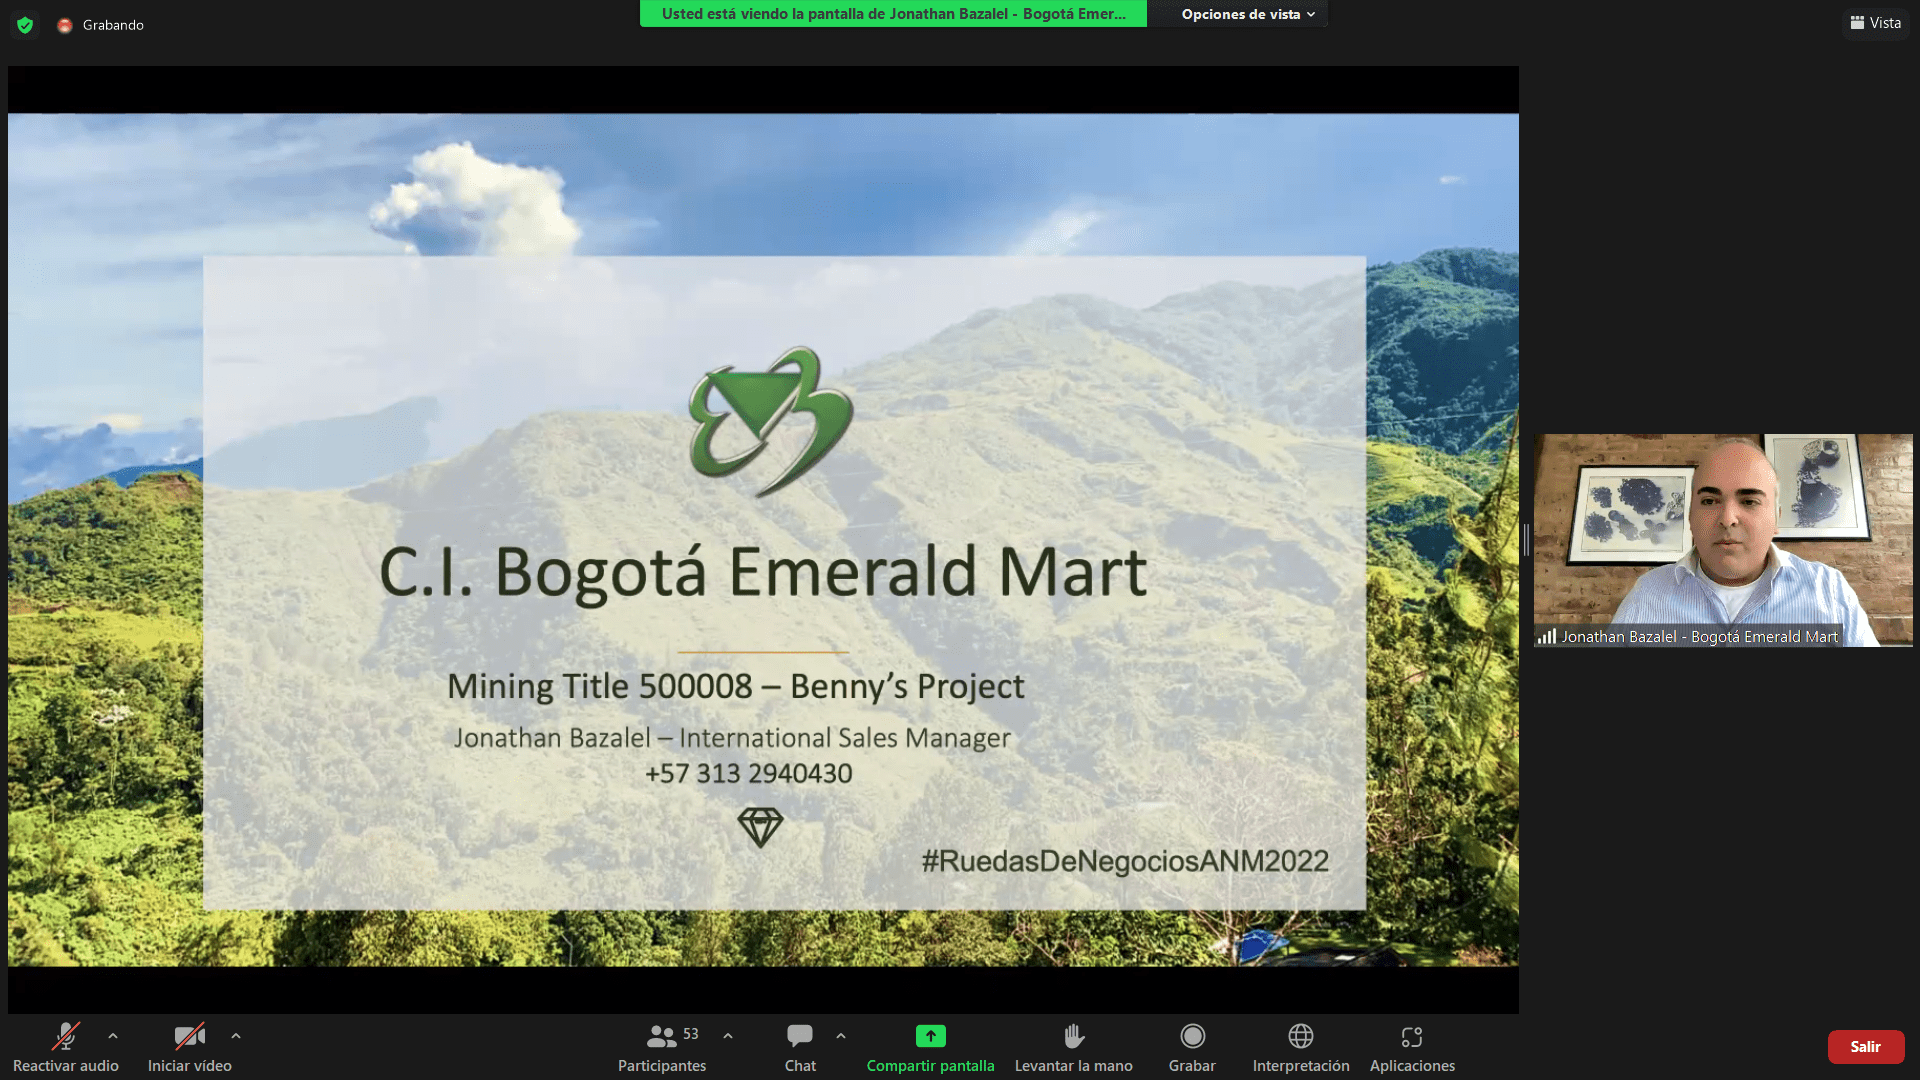Click the slide title C.I. Bogotá Emerald Mart
This screenshot has height=1080, width=1920.
click(x=763, y=573)
